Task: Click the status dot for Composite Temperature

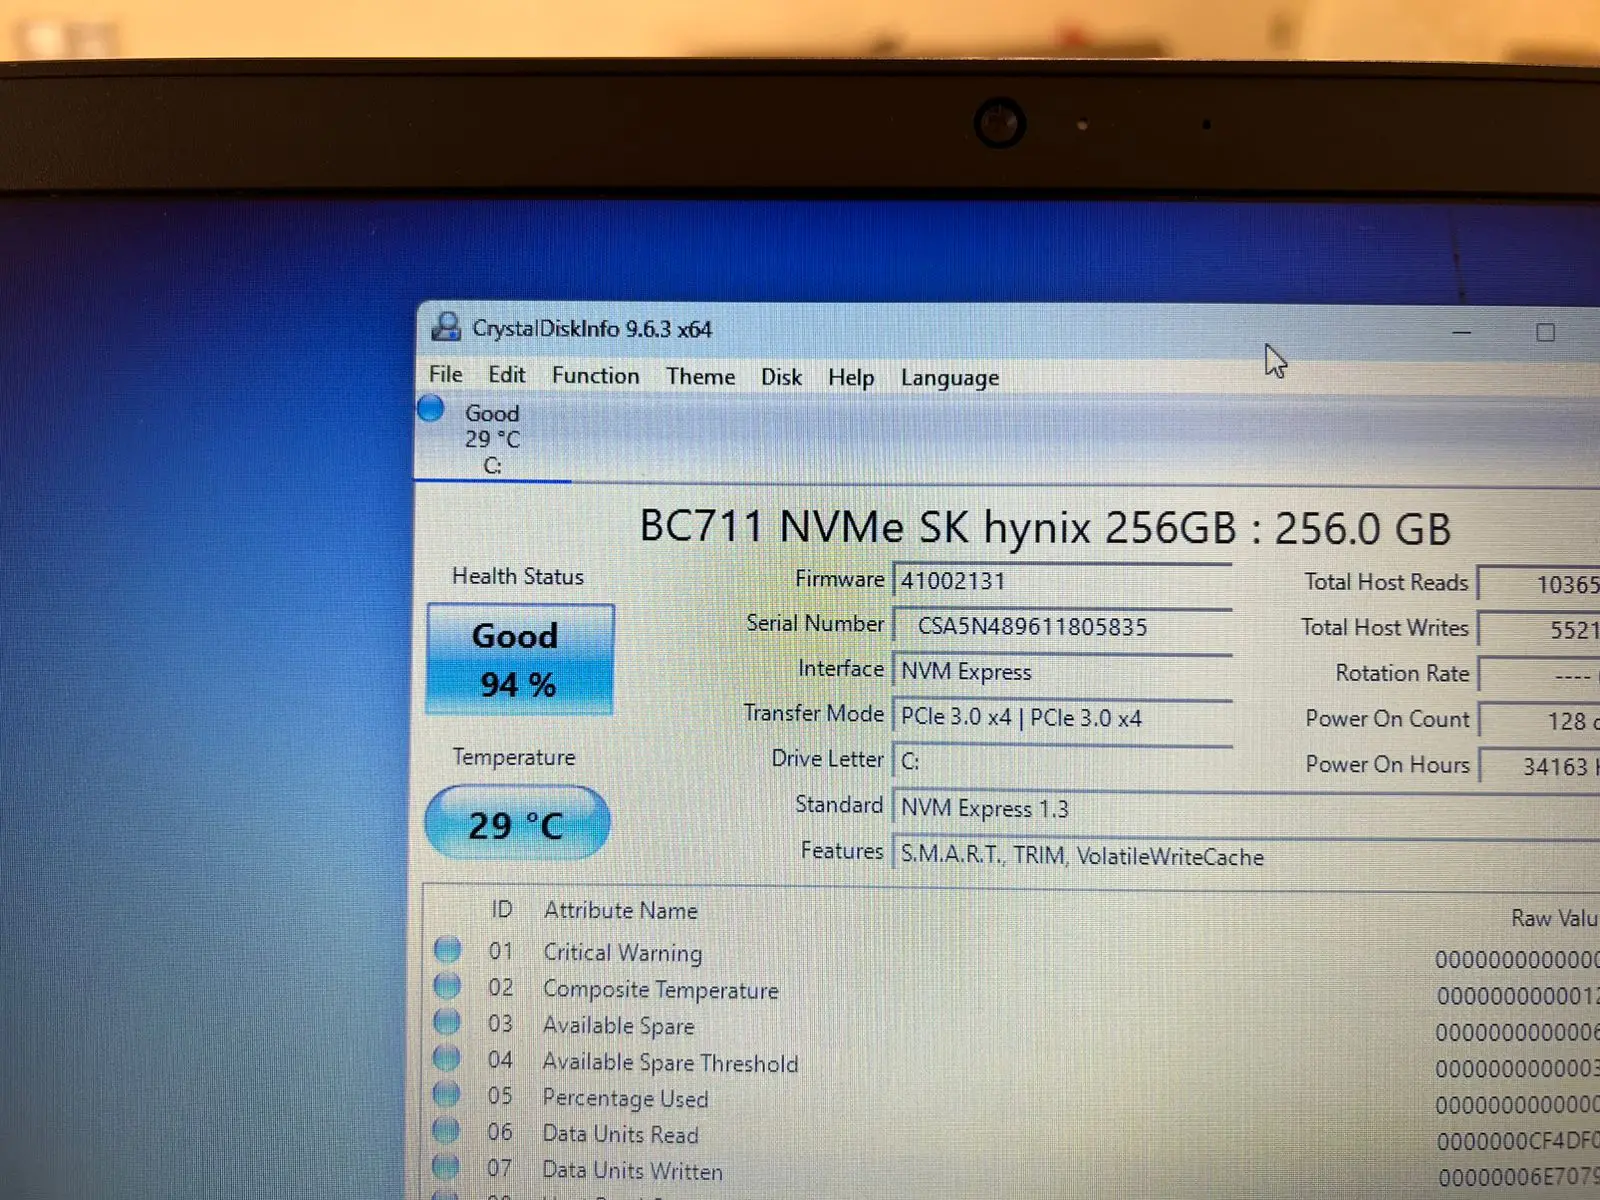Action: coord(447,985)
